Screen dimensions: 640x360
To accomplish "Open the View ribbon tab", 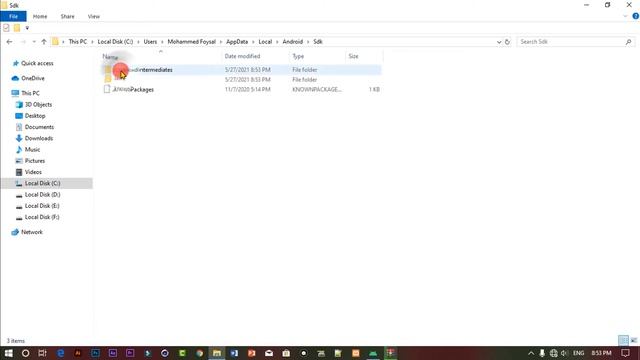I will [x=93, y=16].
